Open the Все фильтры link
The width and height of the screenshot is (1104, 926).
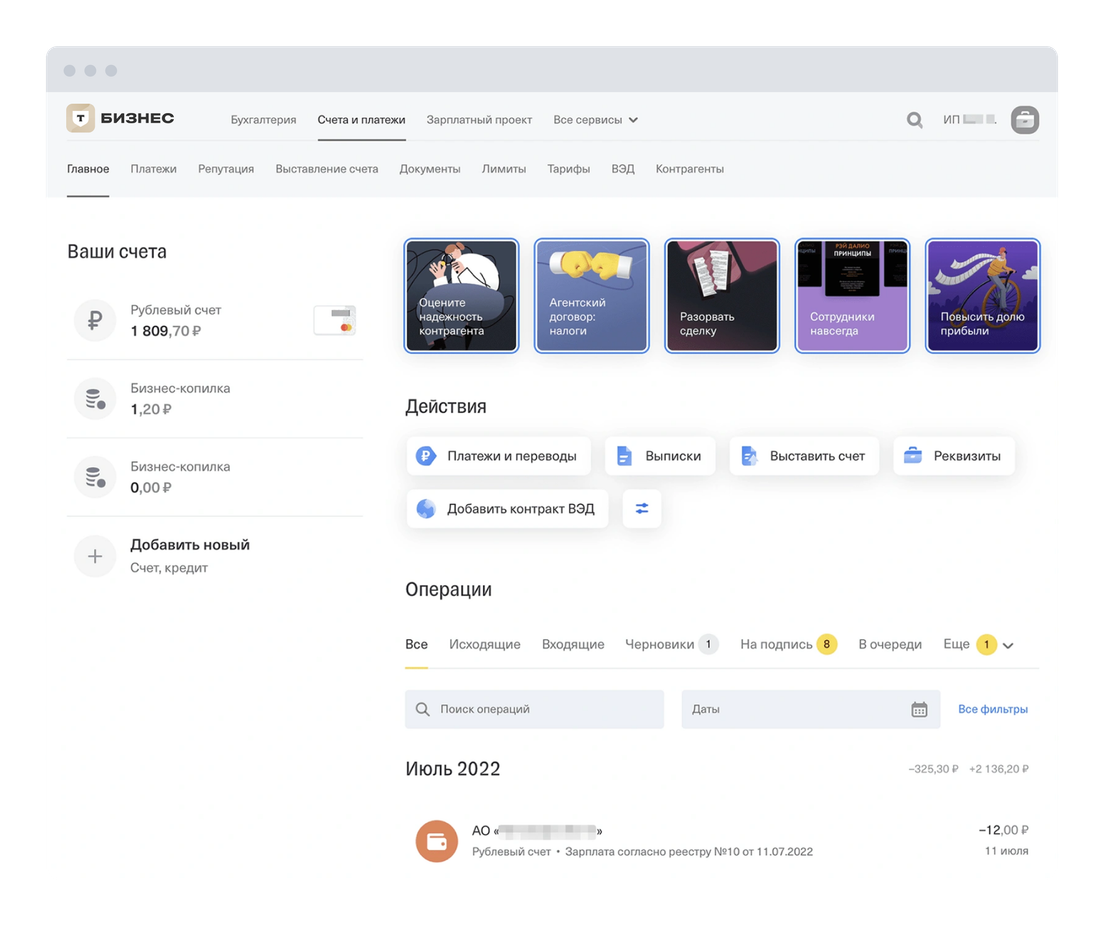(x=992, y=709)
